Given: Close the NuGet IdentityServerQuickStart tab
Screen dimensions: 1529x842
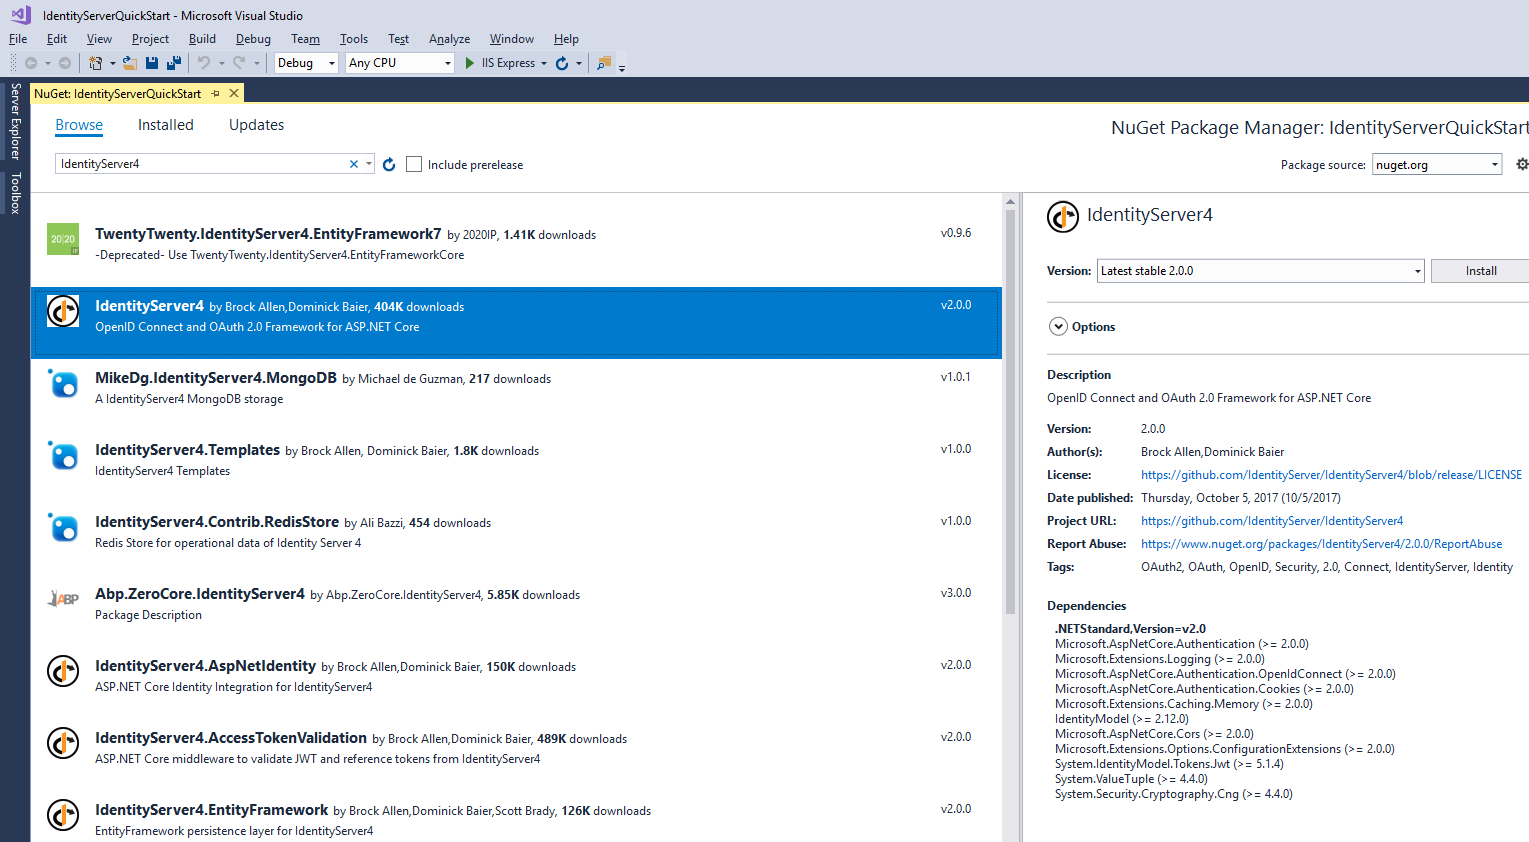Looking at the screenshot, I should pos(234,93).
